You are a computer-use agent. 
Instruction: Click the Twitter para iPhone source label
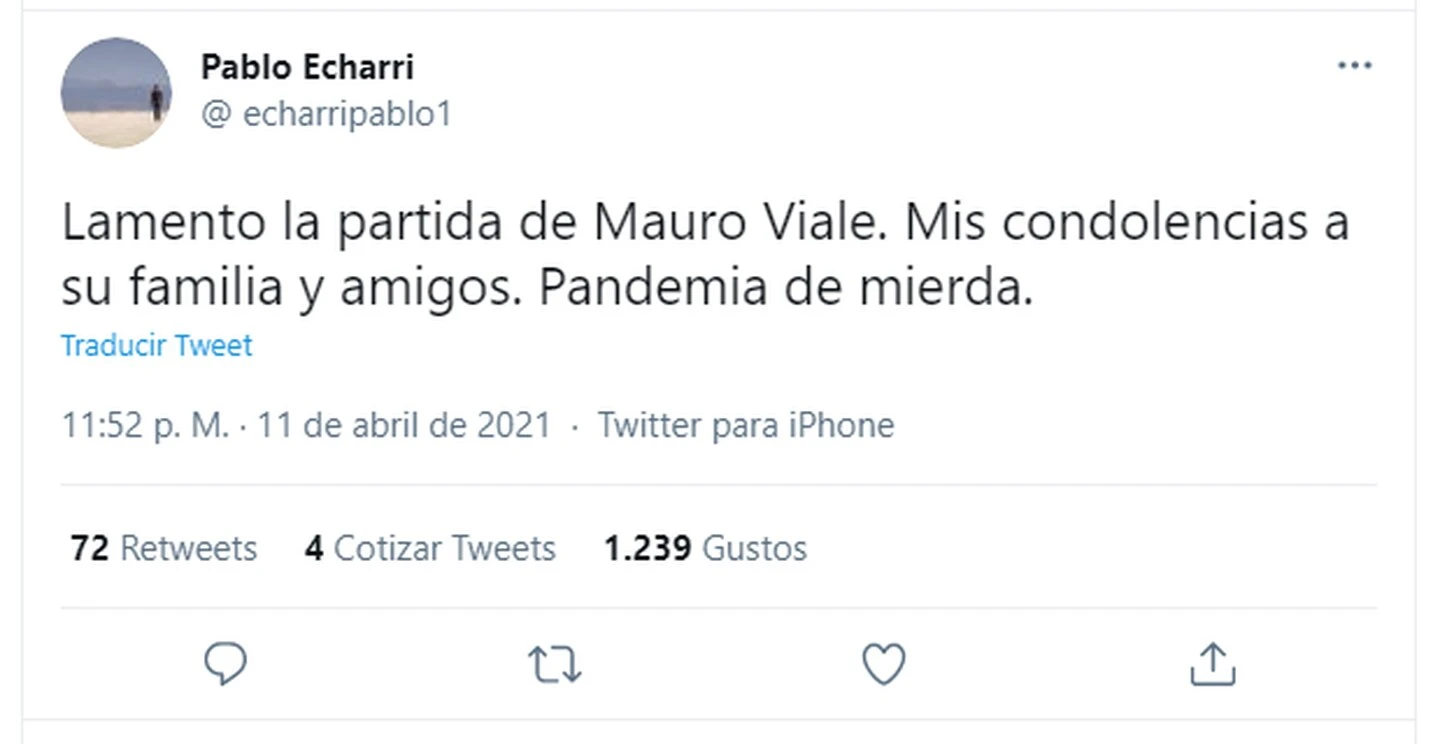pyautogui.click(x=746, y=425)
